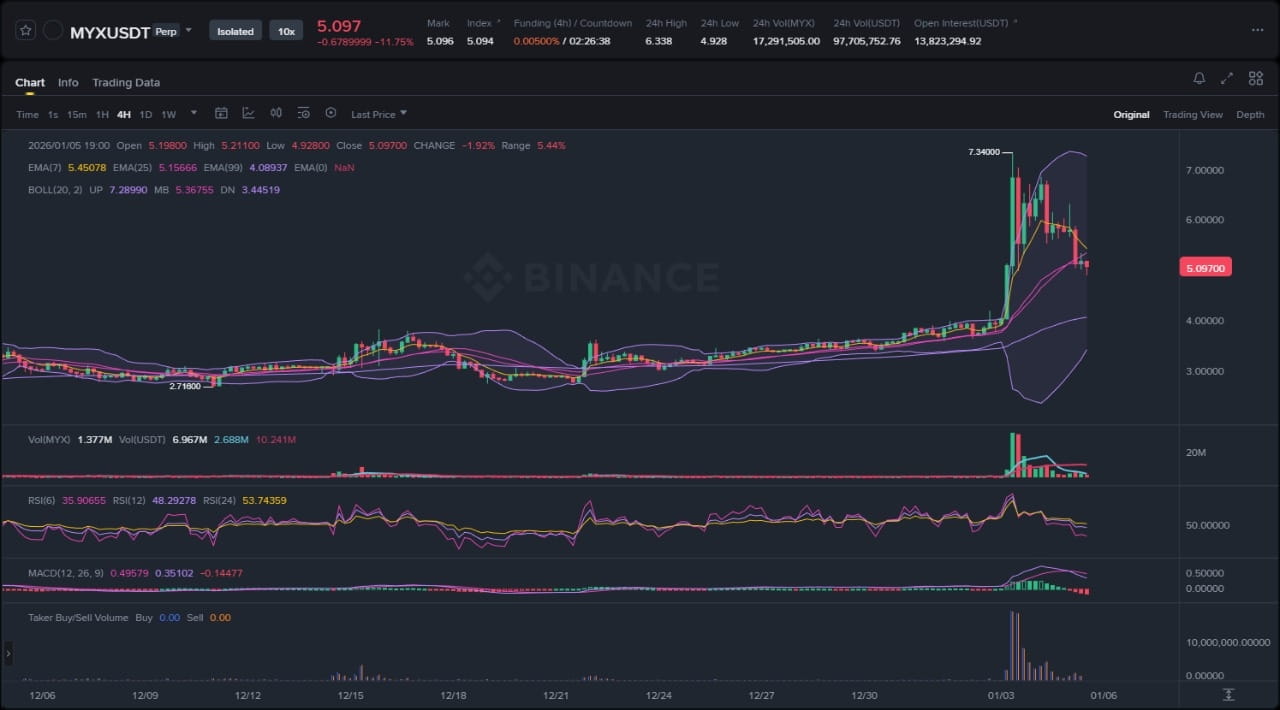1280x710 pixels.
Task: Click the MYXUSDT symbol name
Action: tap(110, 32)
